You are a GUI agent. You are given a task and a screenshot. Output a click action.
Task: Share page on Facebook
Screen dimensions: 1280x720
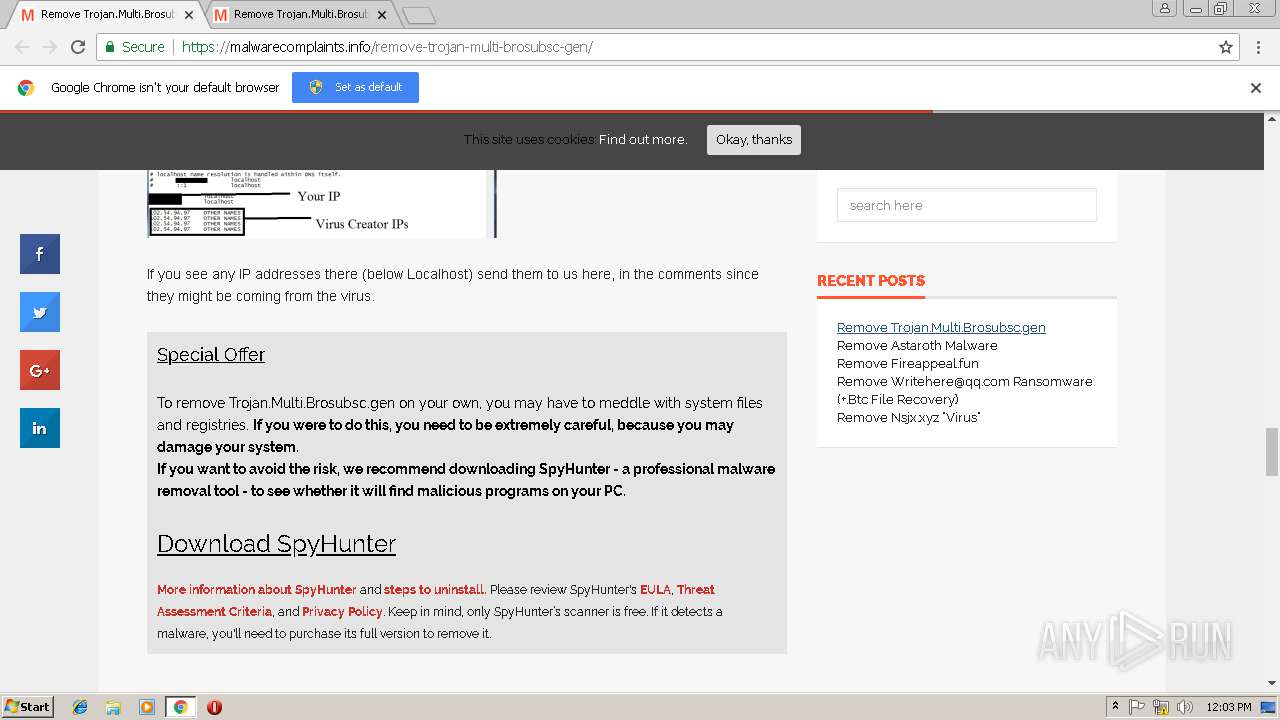[40, 254]
